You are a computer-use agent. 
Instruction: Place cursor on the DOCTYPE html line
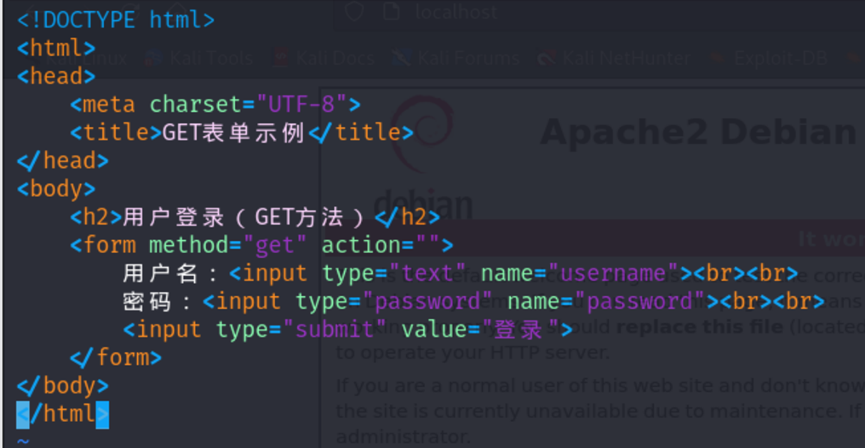click(x=115, y=19)
